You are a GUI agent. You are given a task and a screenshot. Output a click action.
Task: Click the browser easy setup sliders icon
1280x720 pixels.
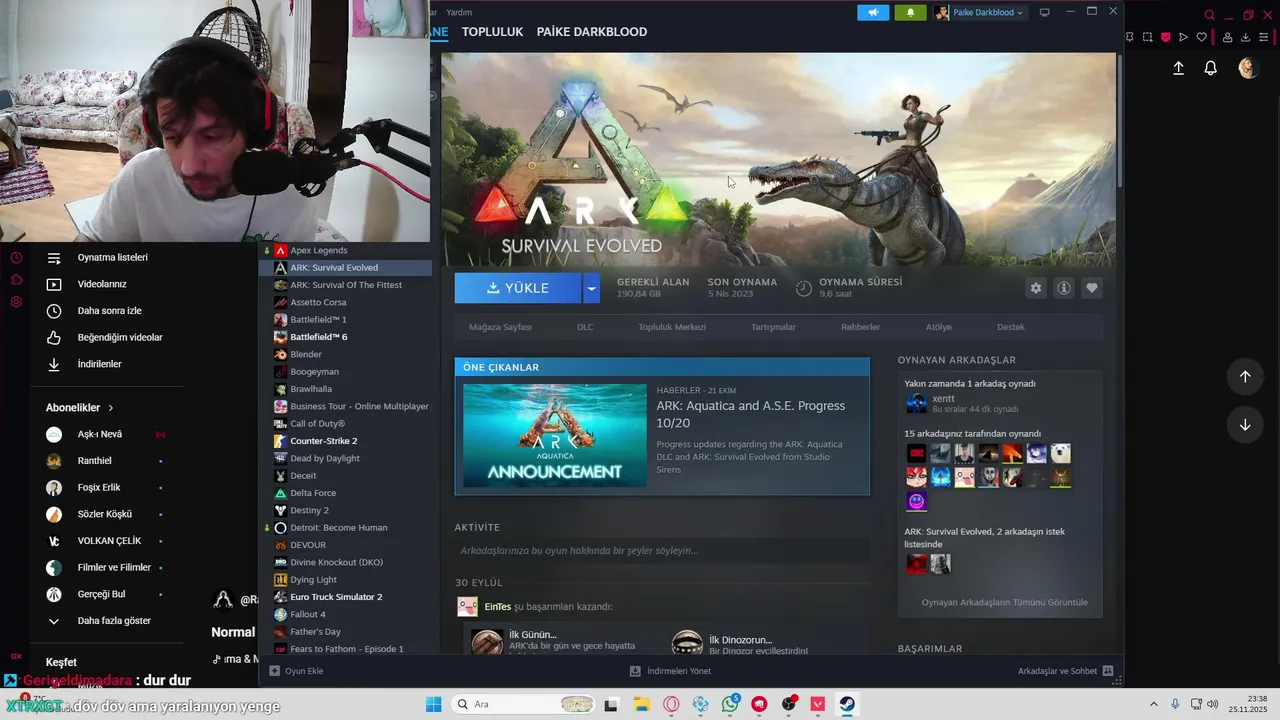1264,38
